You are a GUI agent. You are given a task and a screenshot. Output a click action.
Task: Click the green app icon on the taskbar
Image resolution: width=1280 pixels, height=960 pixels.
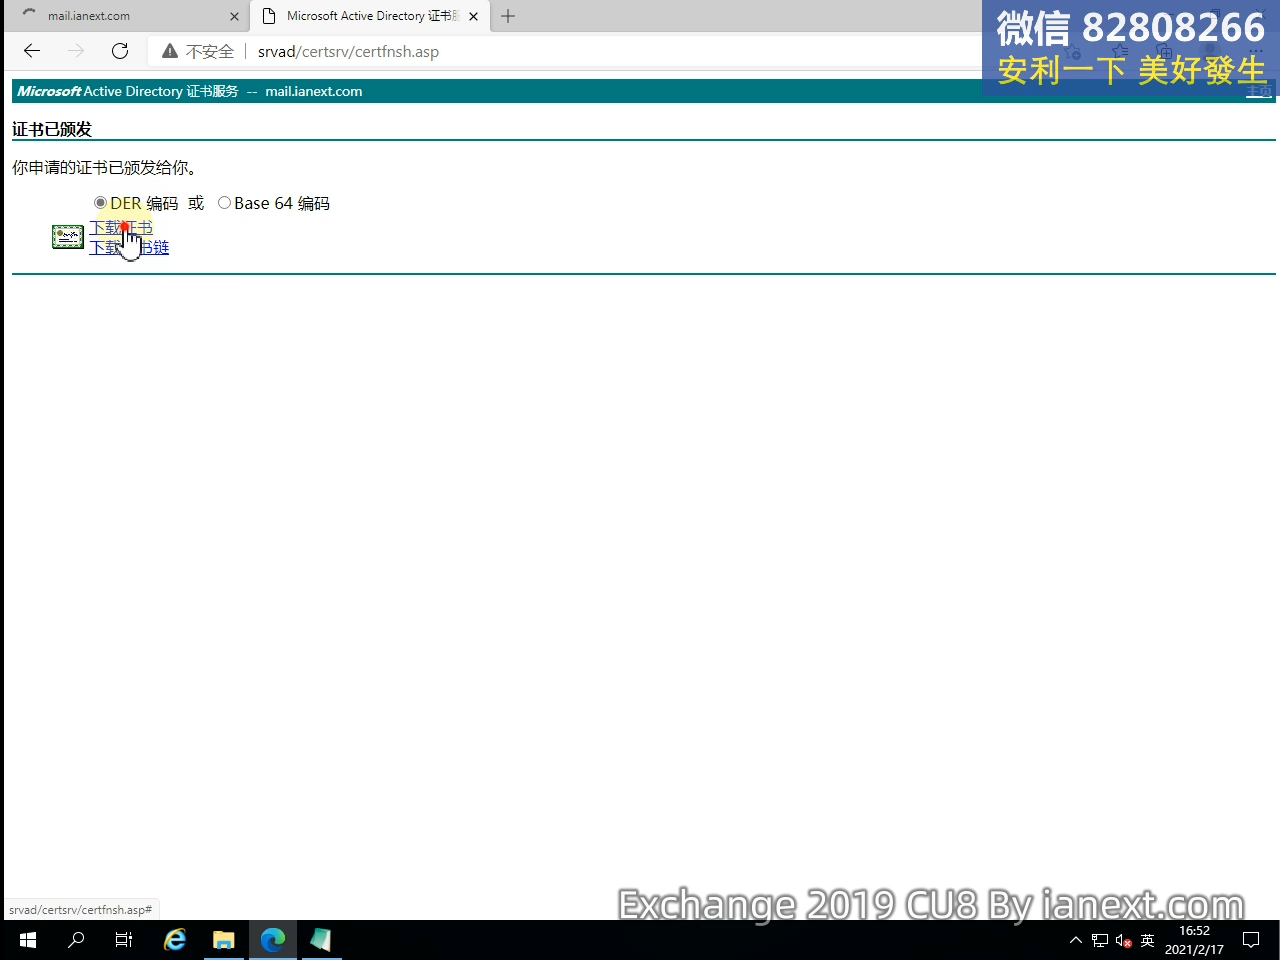pos(321,940)
